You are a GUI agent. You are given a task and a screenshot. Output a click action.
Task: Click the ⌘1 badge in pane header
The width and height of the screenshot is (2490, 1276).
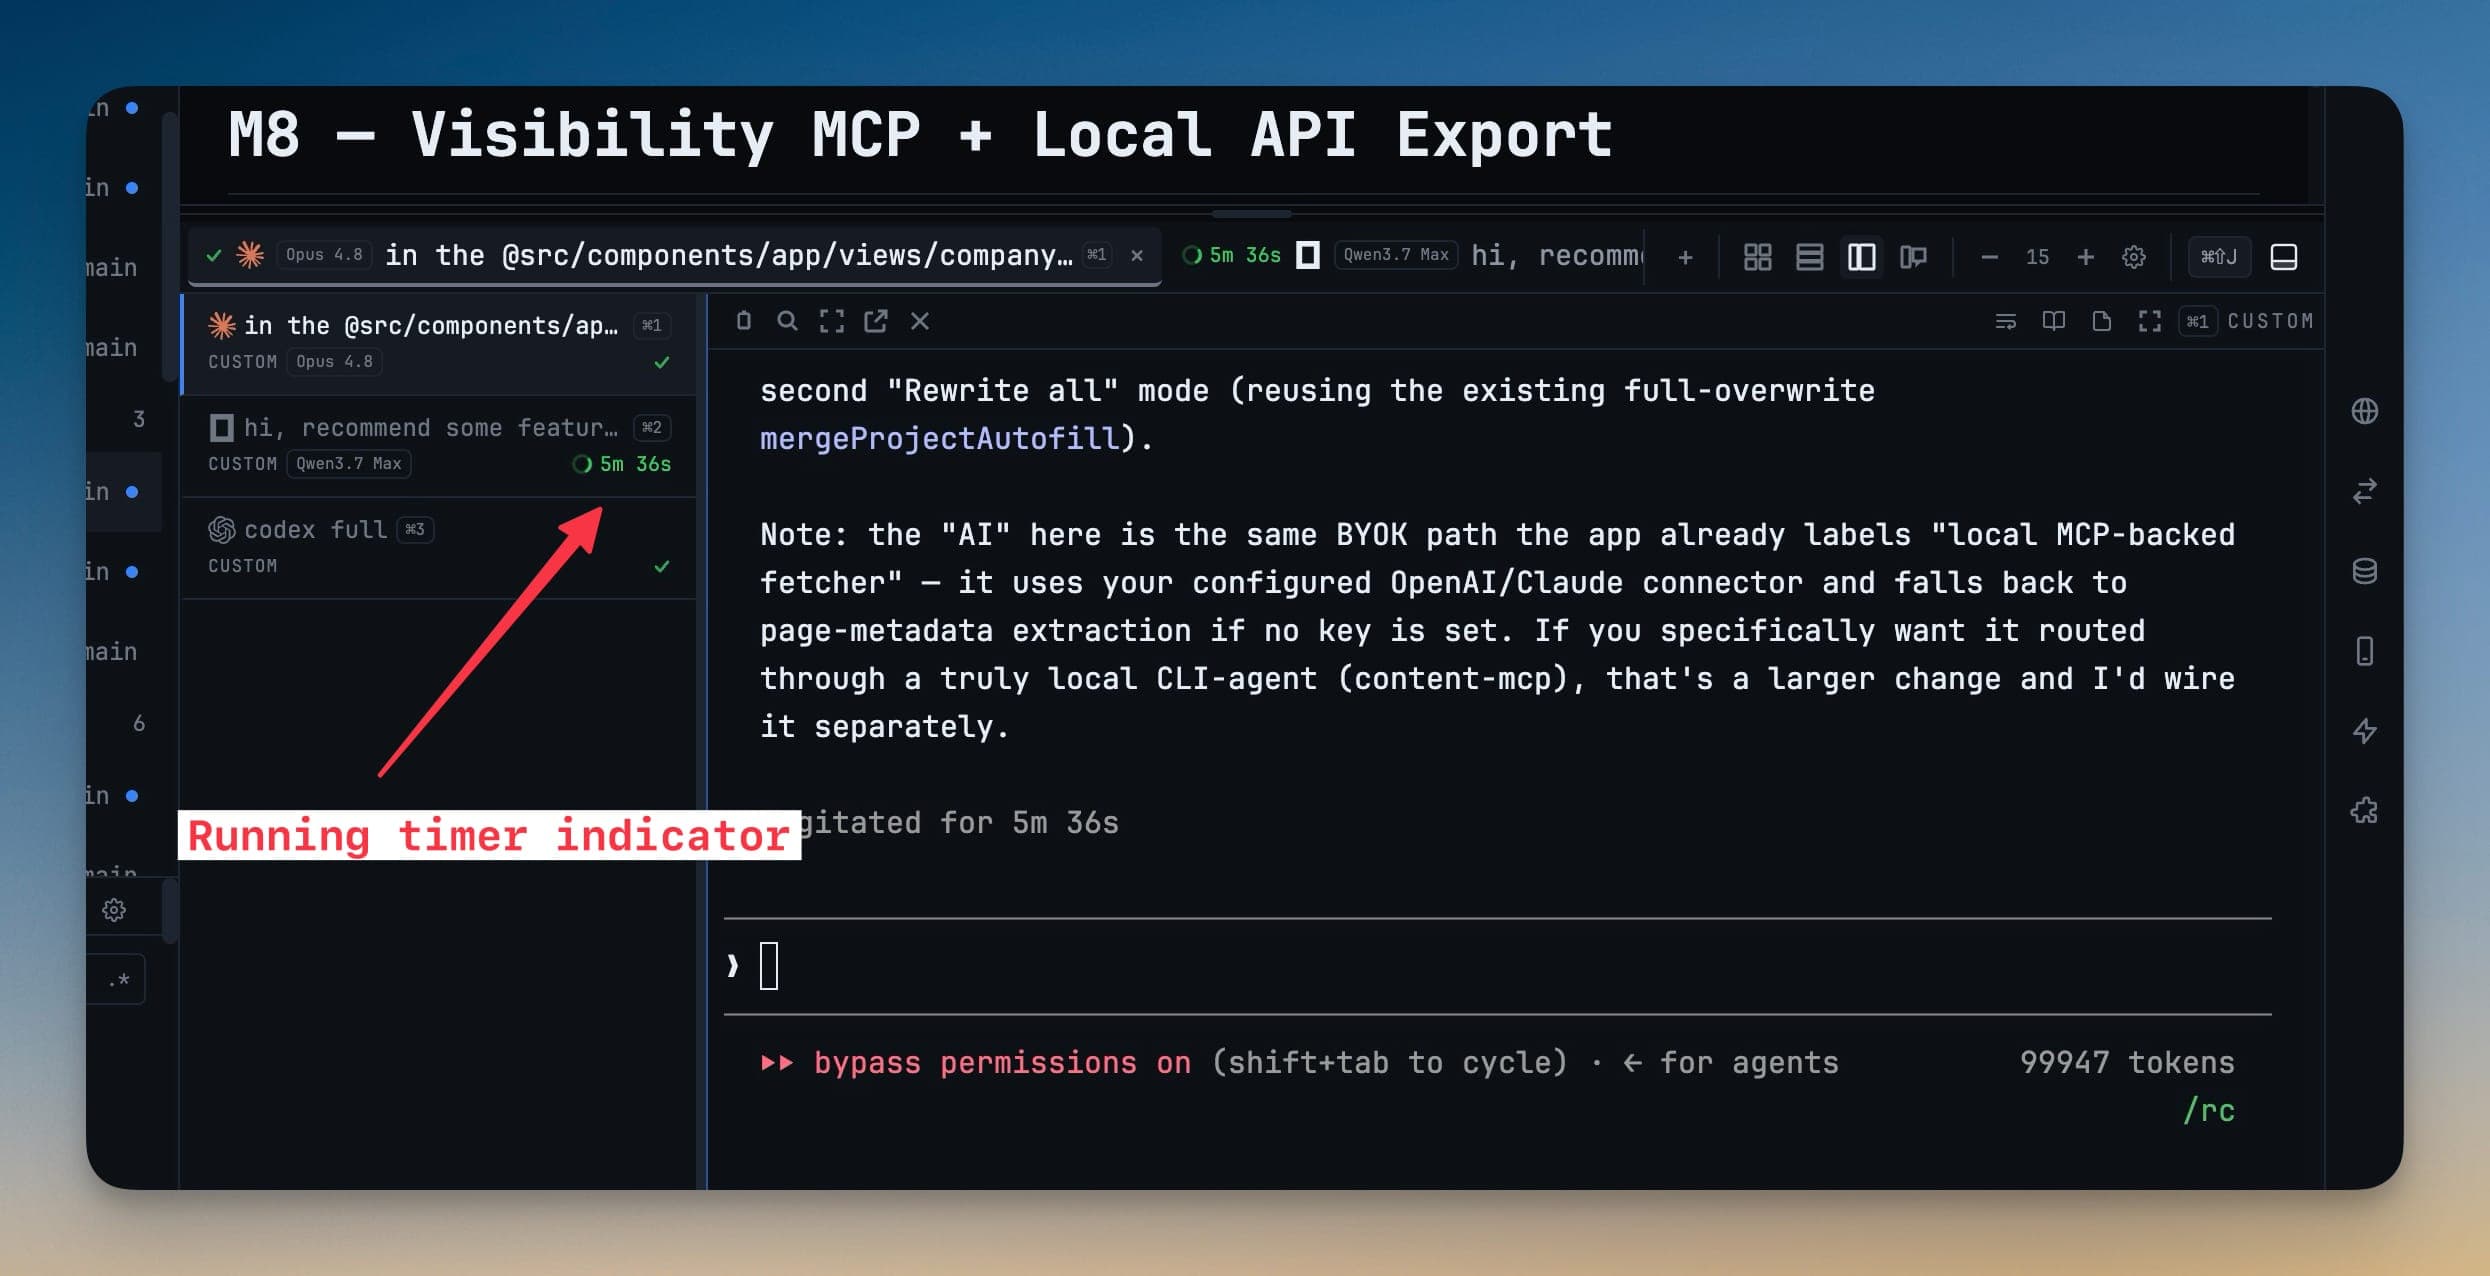point(2197,321)
